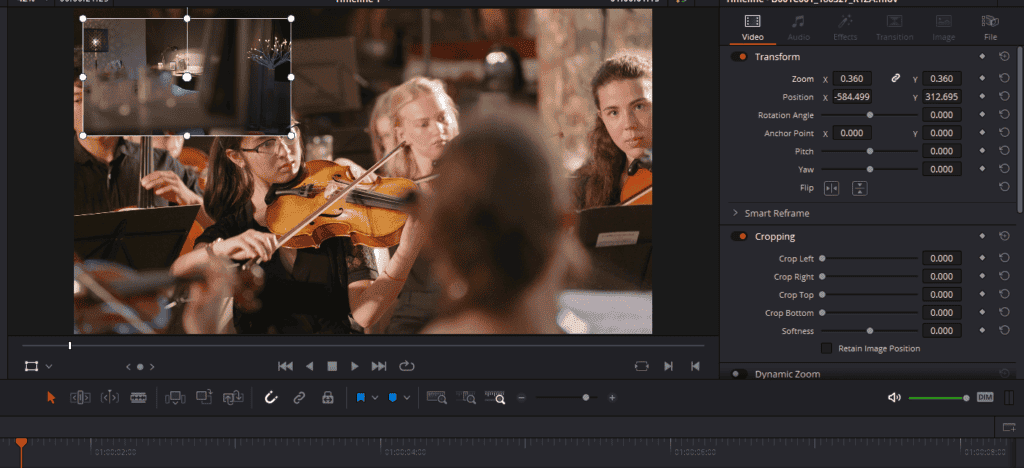Disable the Transform section toggle
This screenshot has height=468, width=1024.
point(739,57)
